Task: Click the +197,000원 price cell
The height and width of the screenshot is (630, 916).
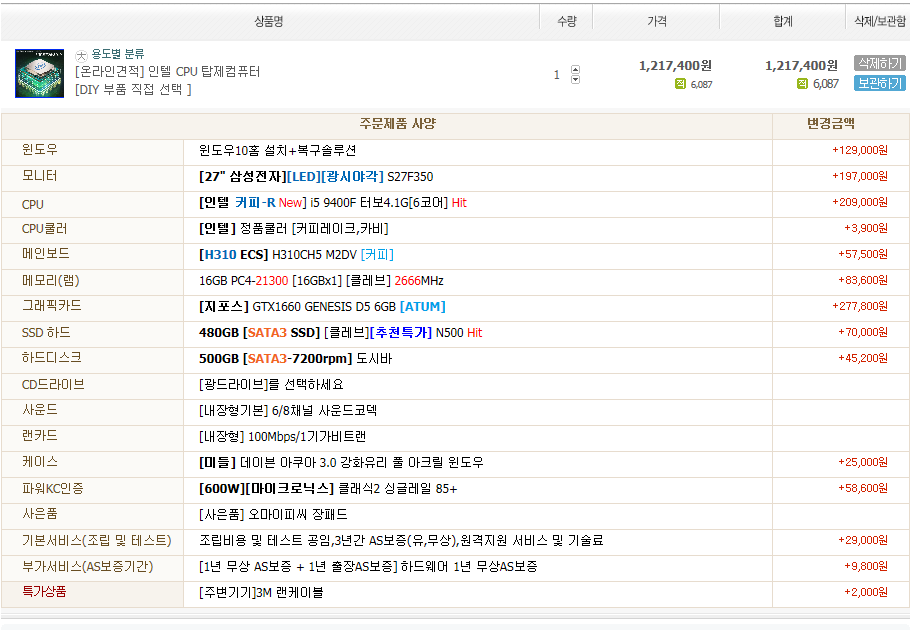Action: [x=860, y=176]
